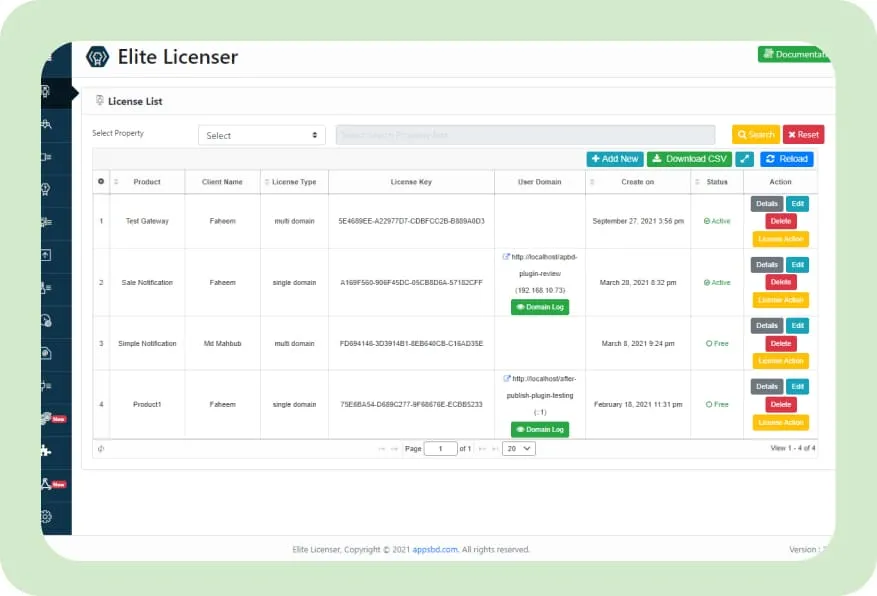Click the refresh icon in the table footer

coord(101,448)
